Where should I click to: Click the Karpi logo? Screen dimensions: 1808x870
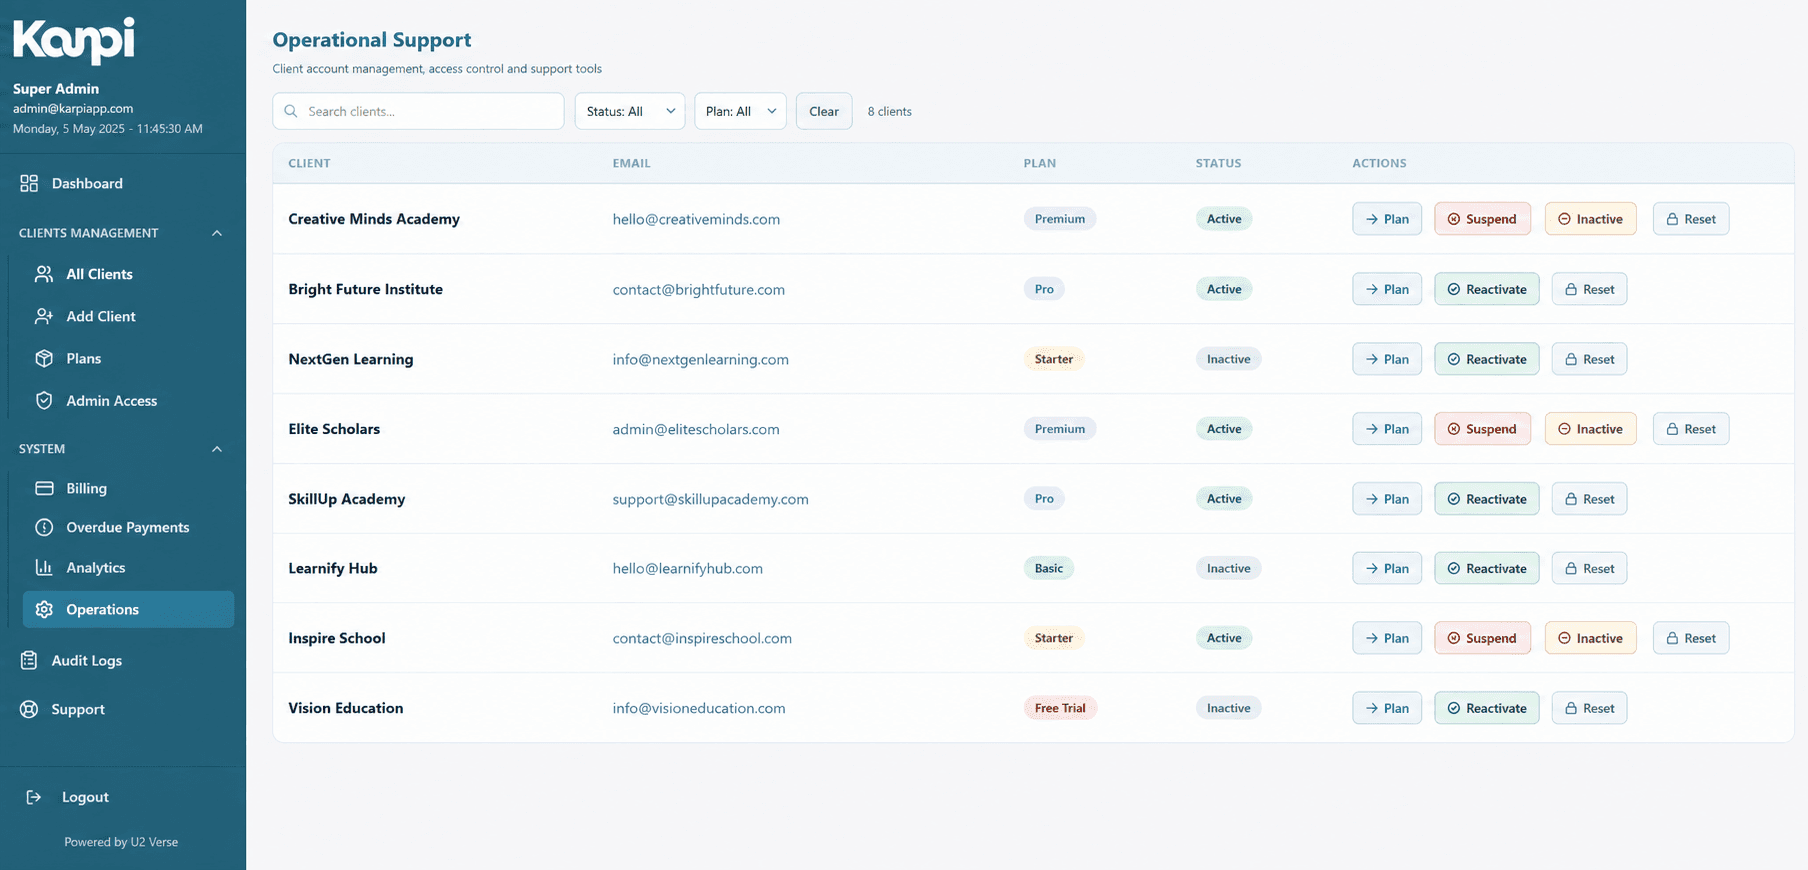[x=74, y=40]
